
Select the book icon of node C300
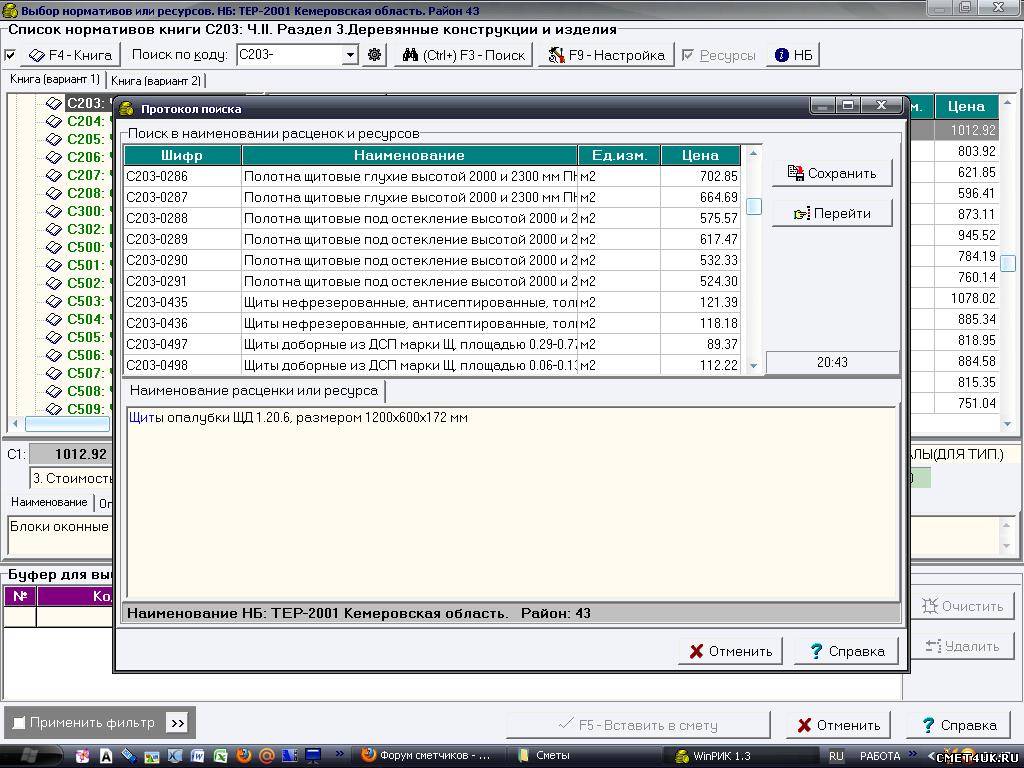[54, 212]
